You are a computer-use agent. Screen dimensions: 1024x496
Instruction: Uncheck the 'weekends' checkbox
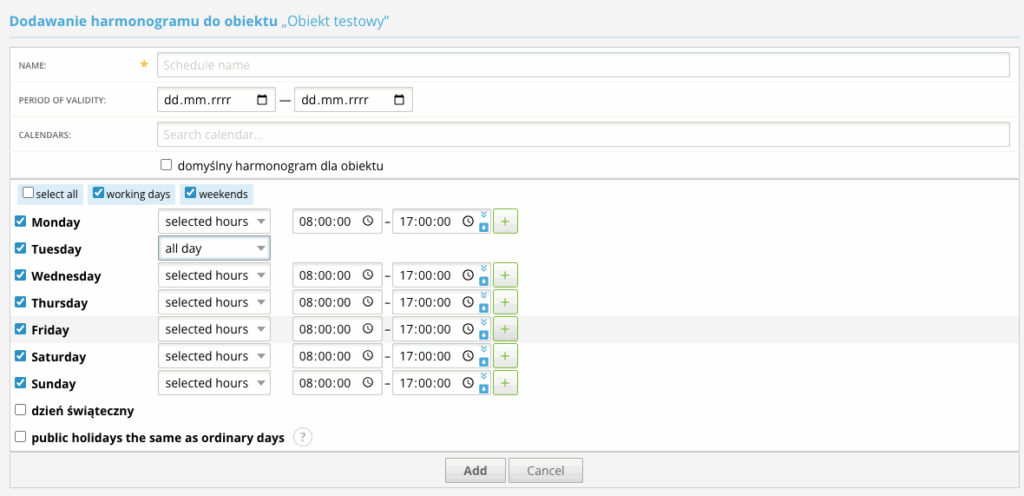(189, 193)
